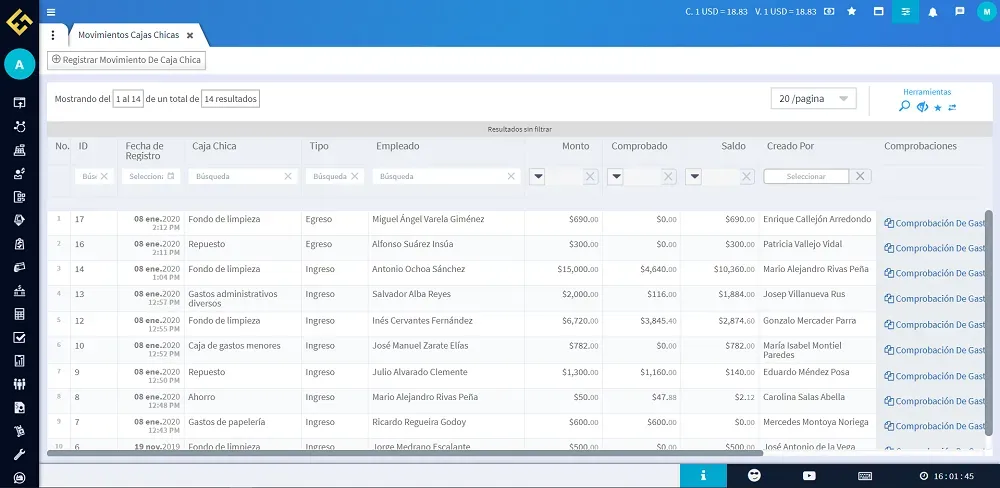Toggle the hamburger menu to collapse the sidebar

(x=51, y=12)
